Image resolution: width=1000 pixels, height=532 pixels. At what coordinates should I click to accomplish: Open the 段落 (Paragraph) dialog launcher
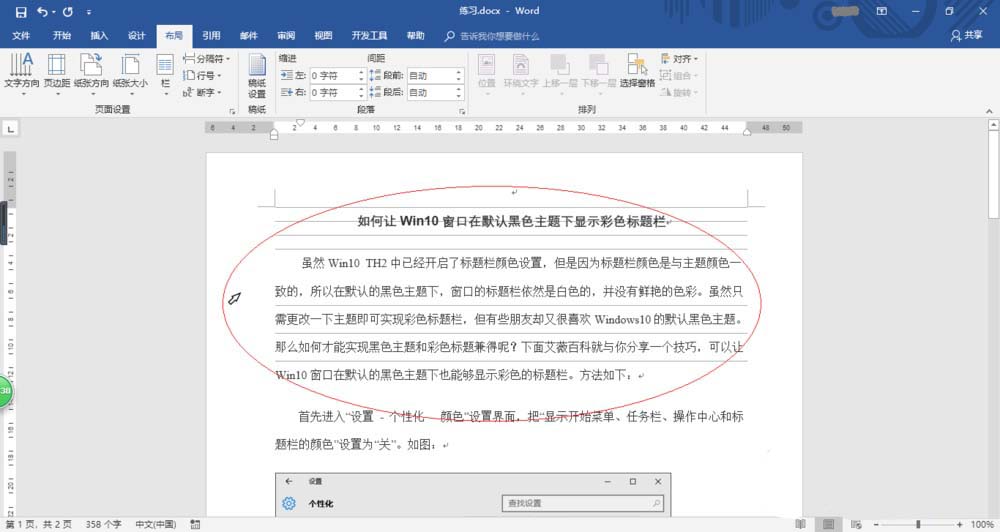(462, 111)
